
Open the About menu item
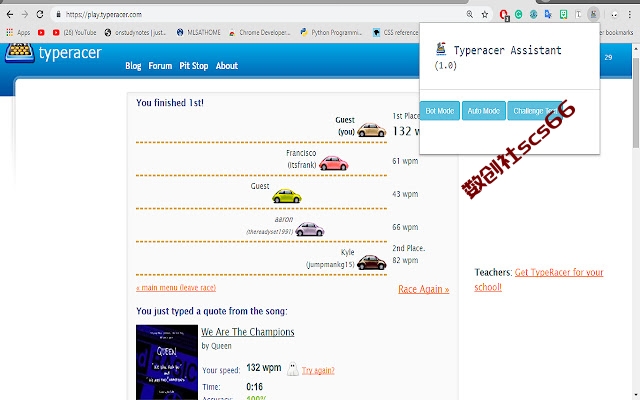(227, 66)
